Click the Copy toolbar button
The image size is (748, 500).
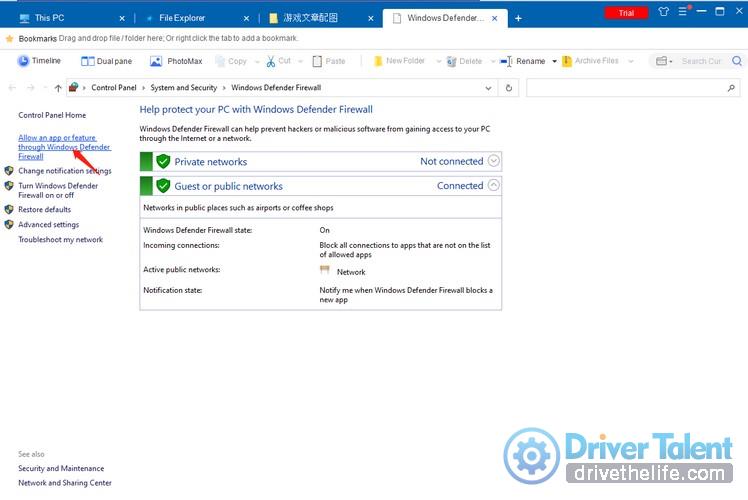coord(231,61)
